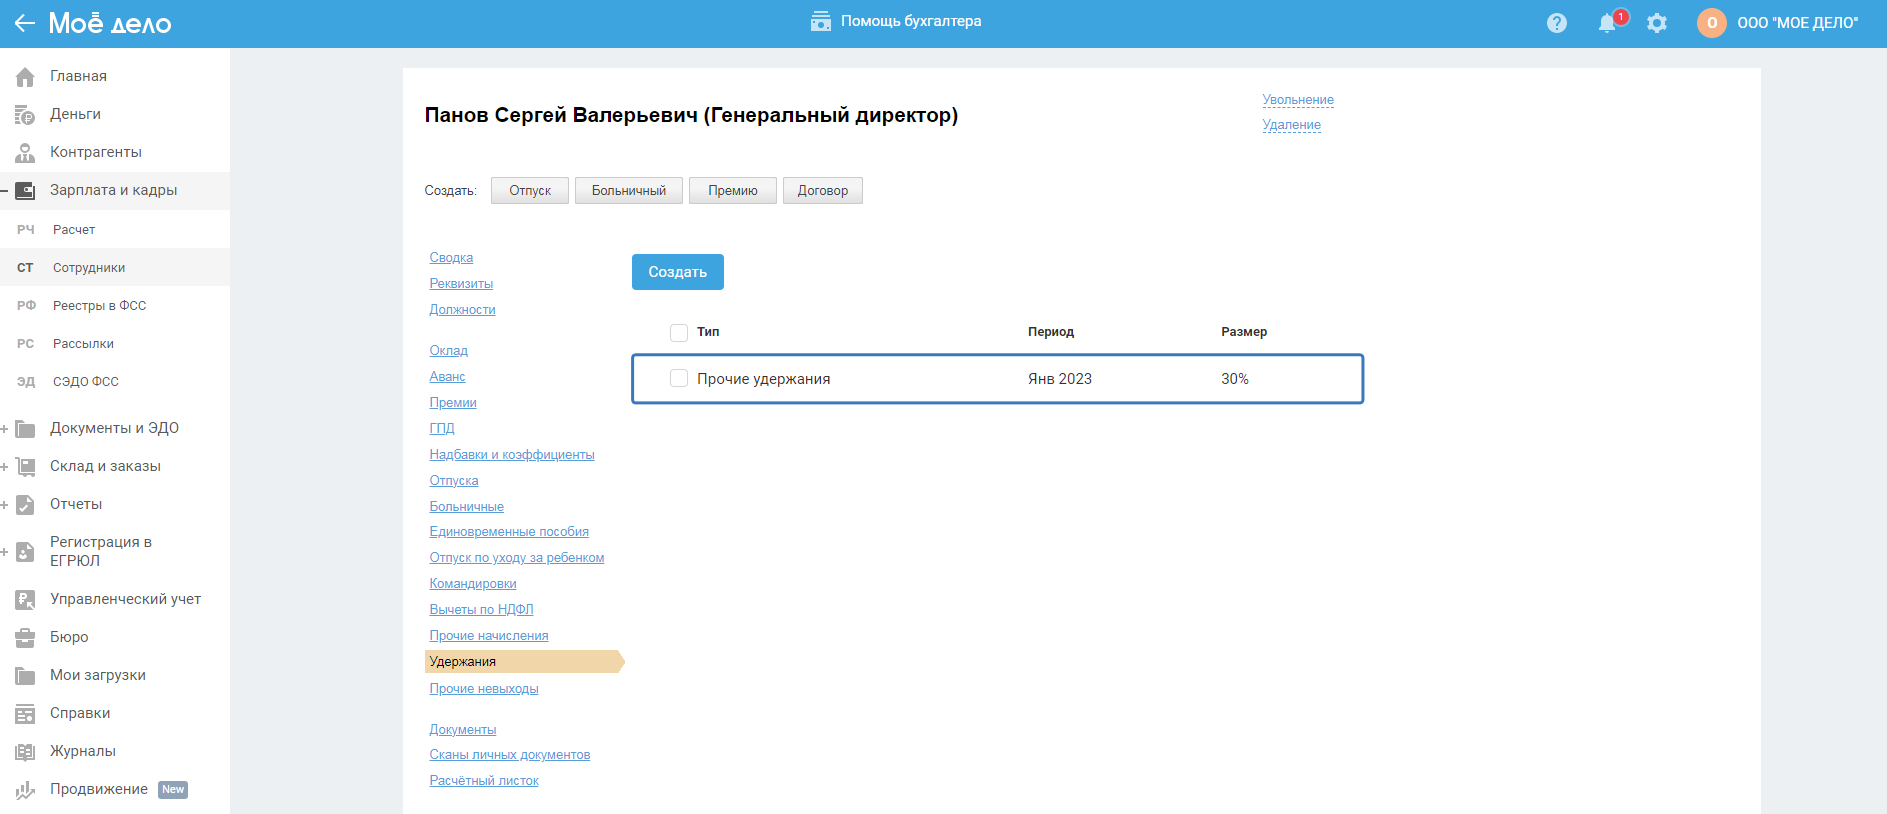Click the blue Создать button
The width and height of the screenshot is (1887, 814).
[x=678, y=272]
